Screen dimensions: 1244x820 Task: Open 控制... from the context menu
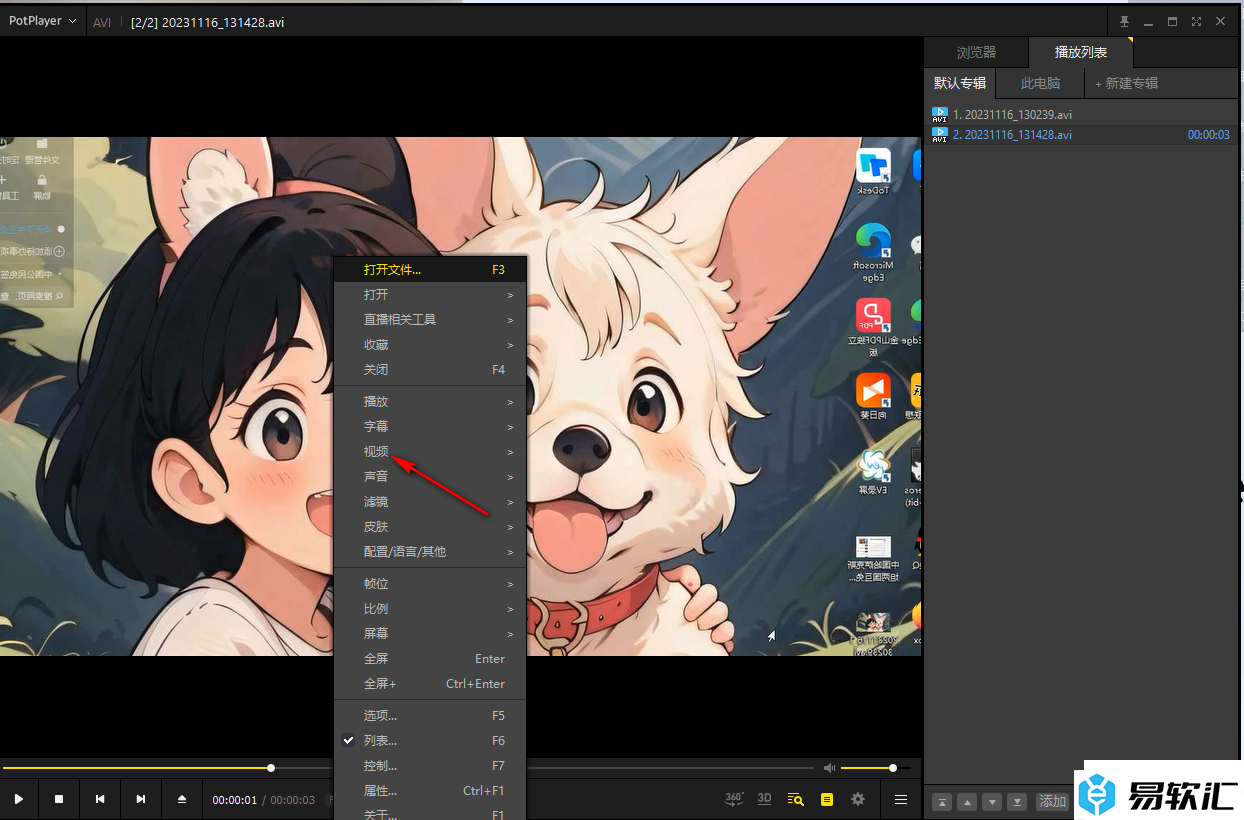coord(429,765)
